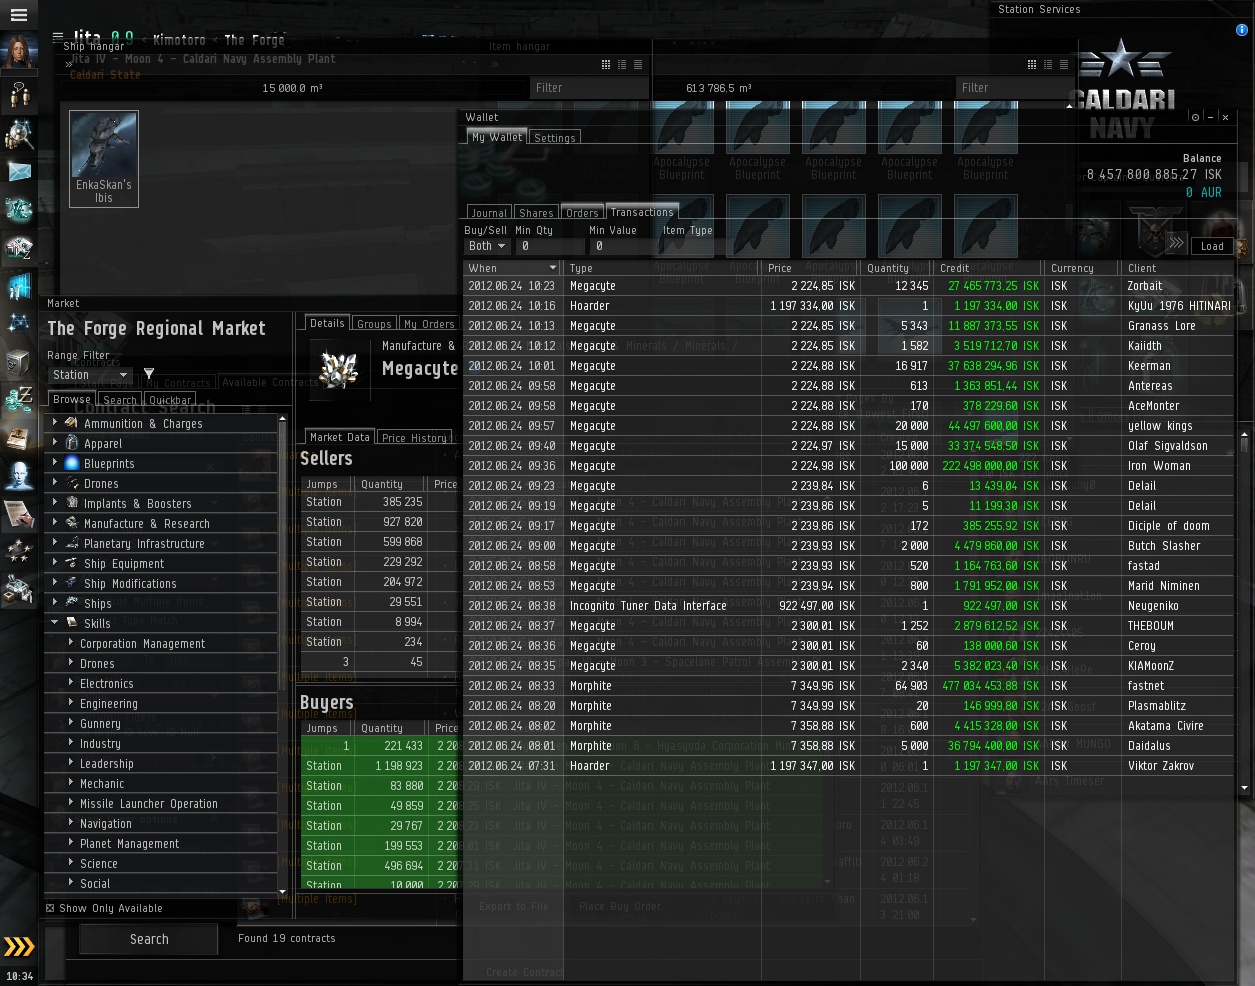Expand the Corporation Management subgroup

pos(70,643)
